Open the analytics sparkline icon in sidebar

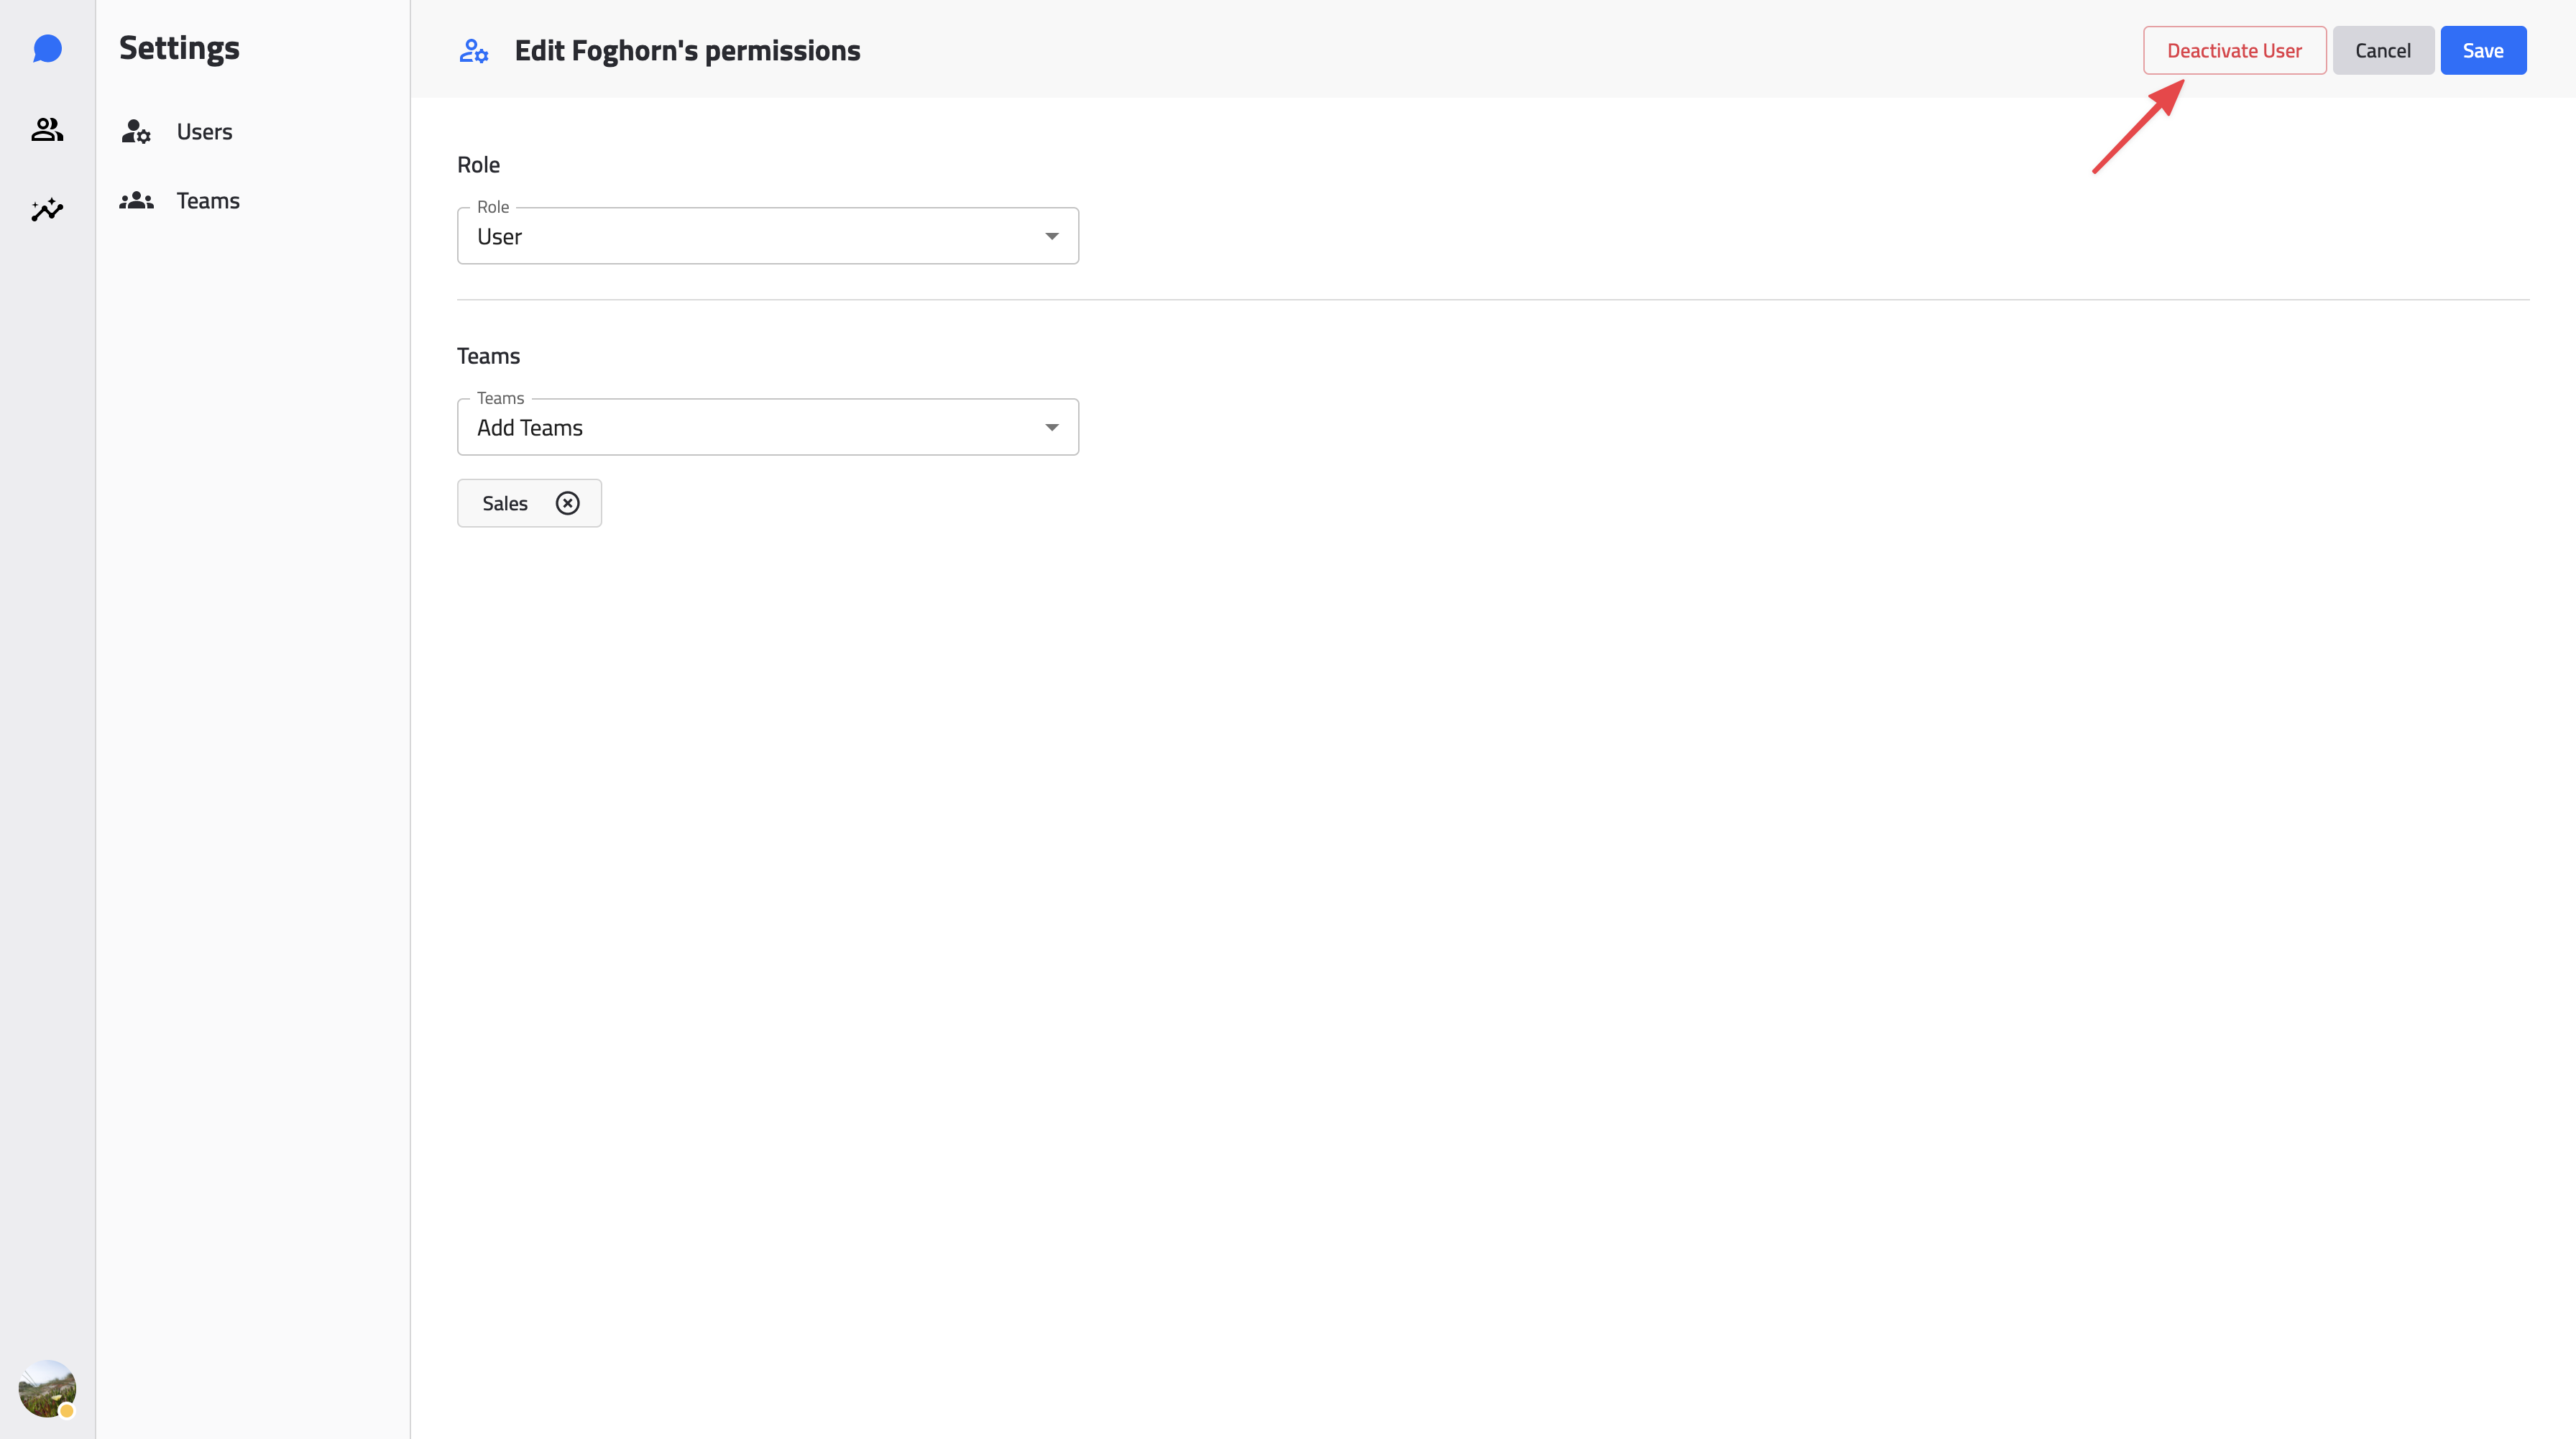click(47, 209)
